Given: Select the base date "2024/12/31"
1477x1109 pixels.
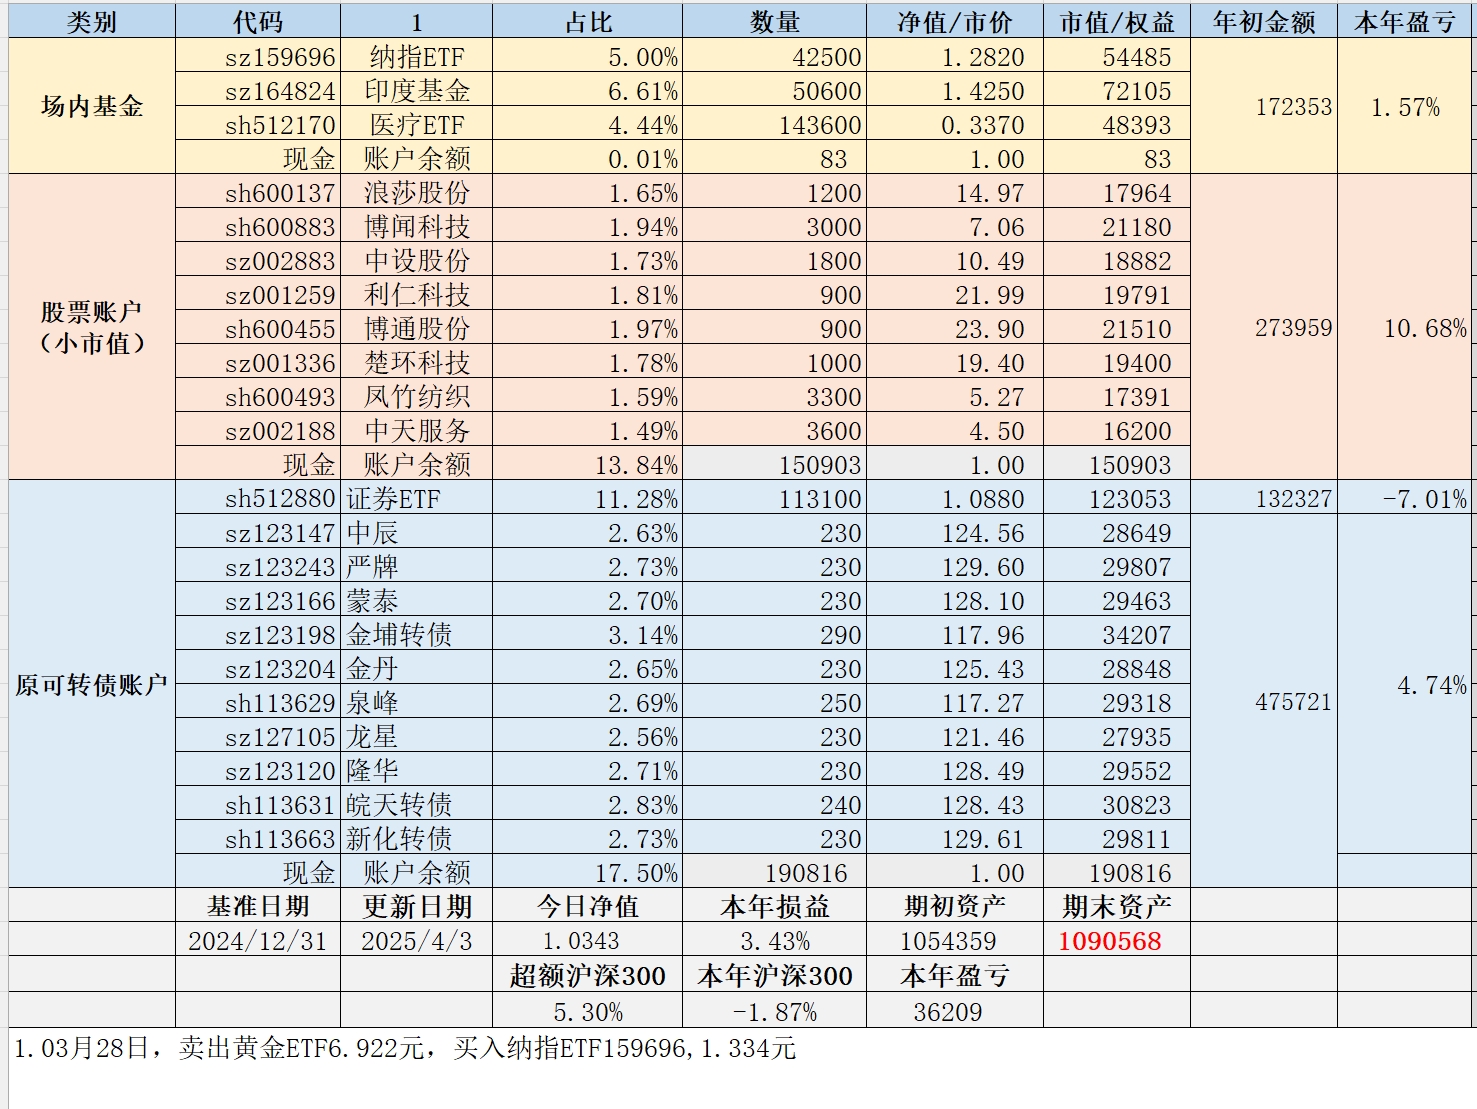Looking at the screenshot, I should tap(258, 941).
